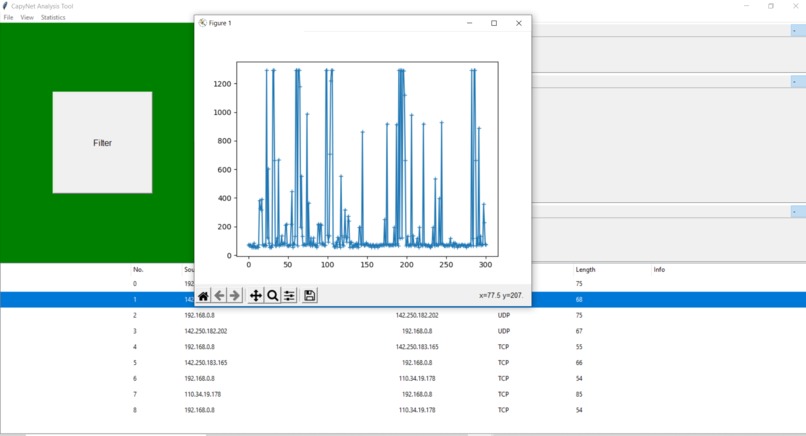
Task: Click protocol UDP cell in row 2
Action: (503, 315)
